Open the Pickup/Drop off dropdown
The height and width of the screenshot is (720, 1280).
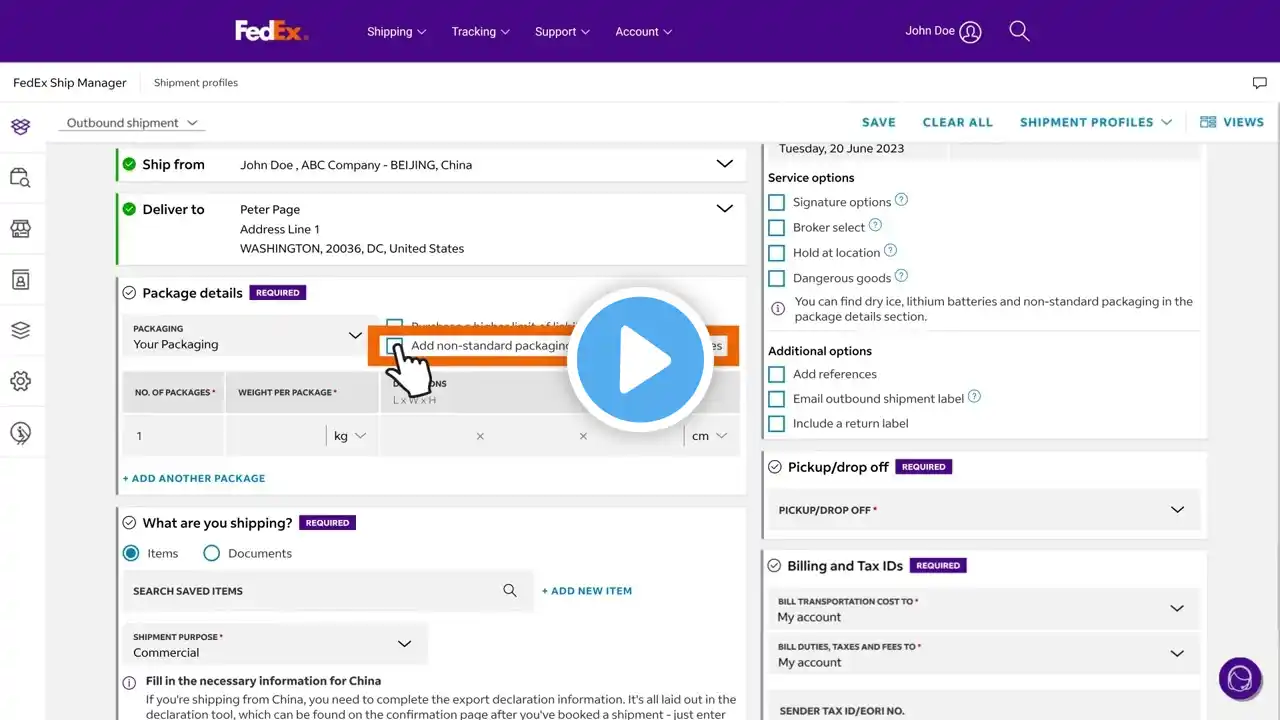click(x=983, y=510)
